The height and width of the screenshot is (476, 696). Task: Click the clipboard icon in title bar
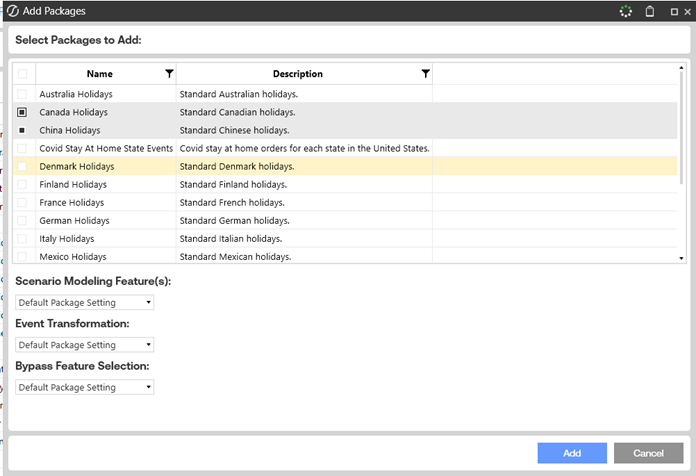click(x=649, y=11)
